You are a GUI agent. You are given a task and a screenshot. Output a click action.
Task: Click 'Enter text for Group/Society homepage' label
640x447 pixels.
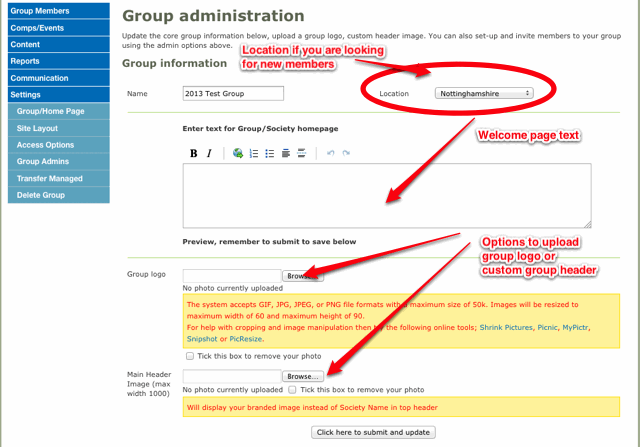click(260, 129)
